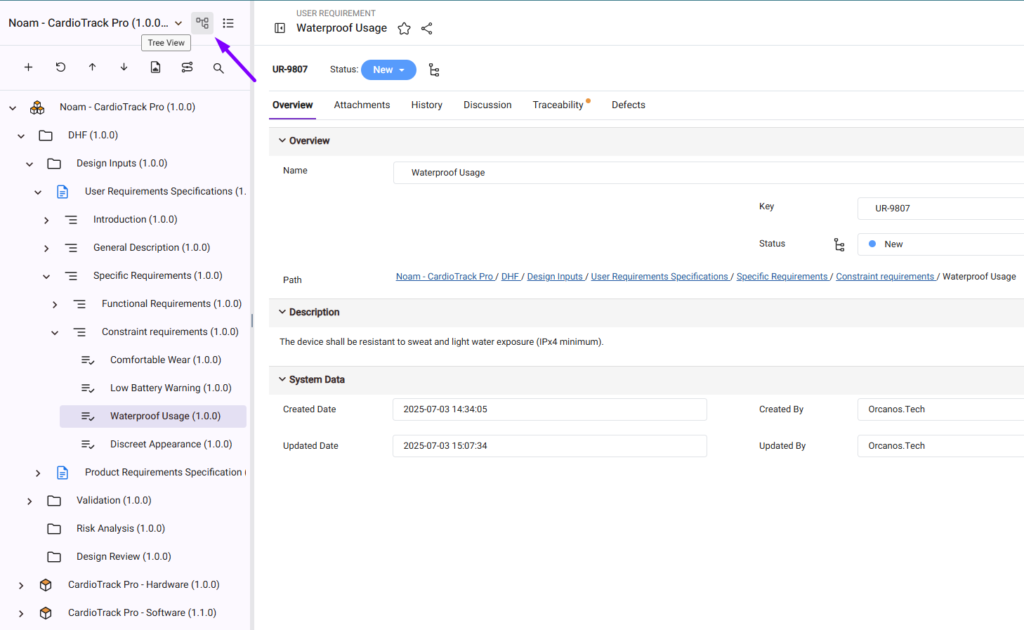Switch to list view icon

pyautogui.click(x=229, y=23)
